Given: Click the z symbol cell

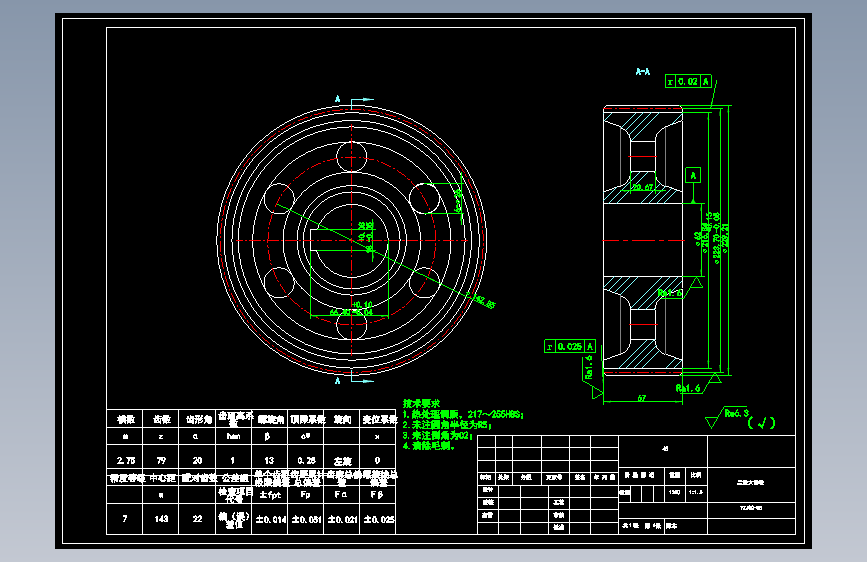Looking at the screenshot, I should 161,436.
